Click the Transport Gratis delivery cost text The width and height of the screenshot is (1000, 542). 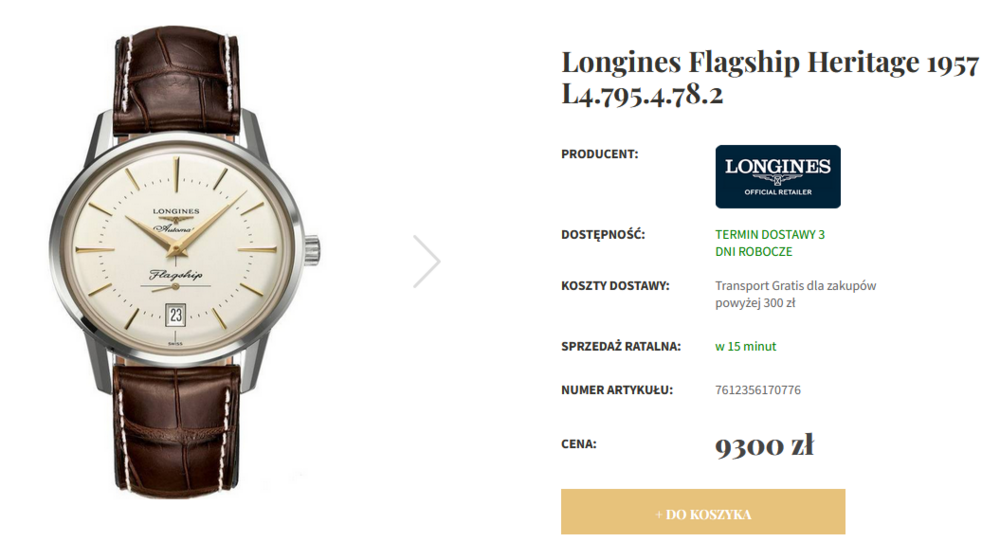click(x=795, y=294)
